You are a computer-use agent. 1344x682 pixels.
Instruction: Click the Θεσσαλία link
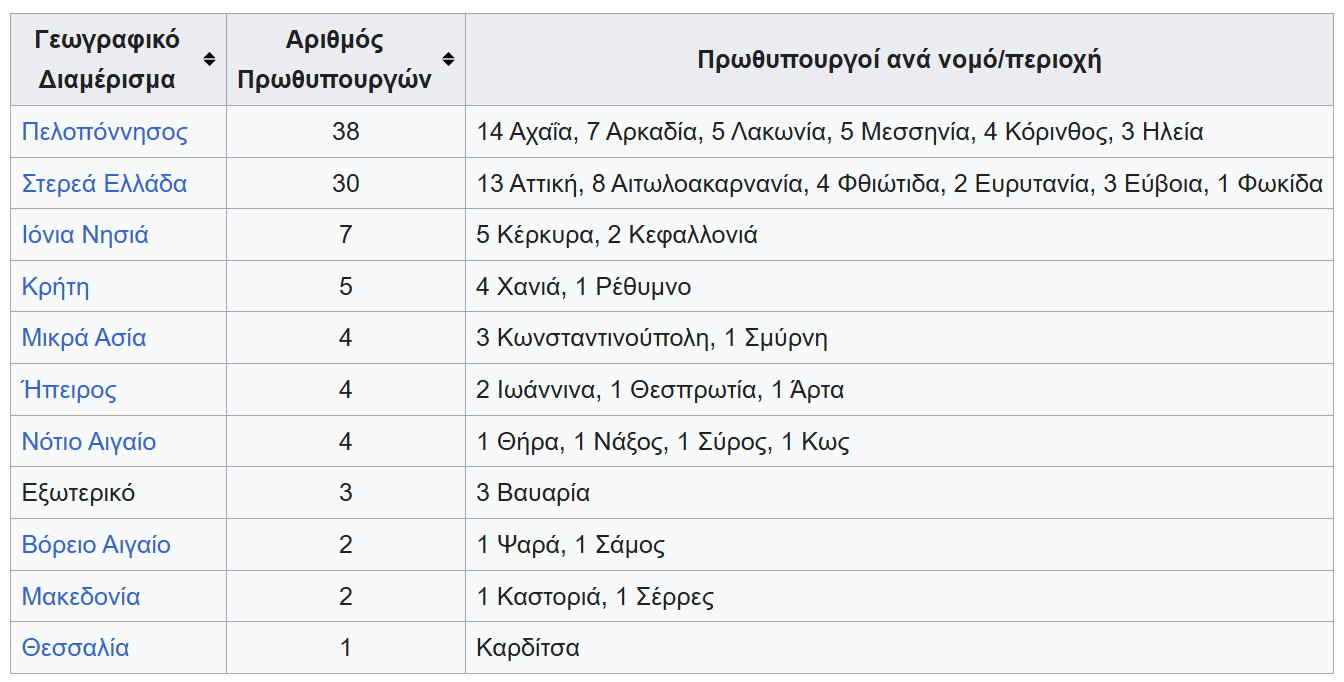[75, 648]
